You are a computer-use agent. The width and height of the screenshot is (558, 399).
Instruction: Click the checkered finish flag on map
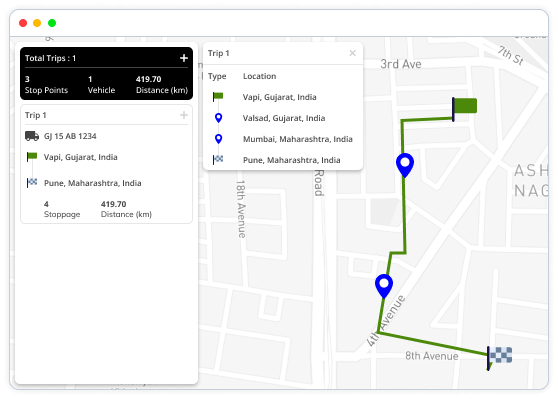pyautogui.click(x=499, y=358)
